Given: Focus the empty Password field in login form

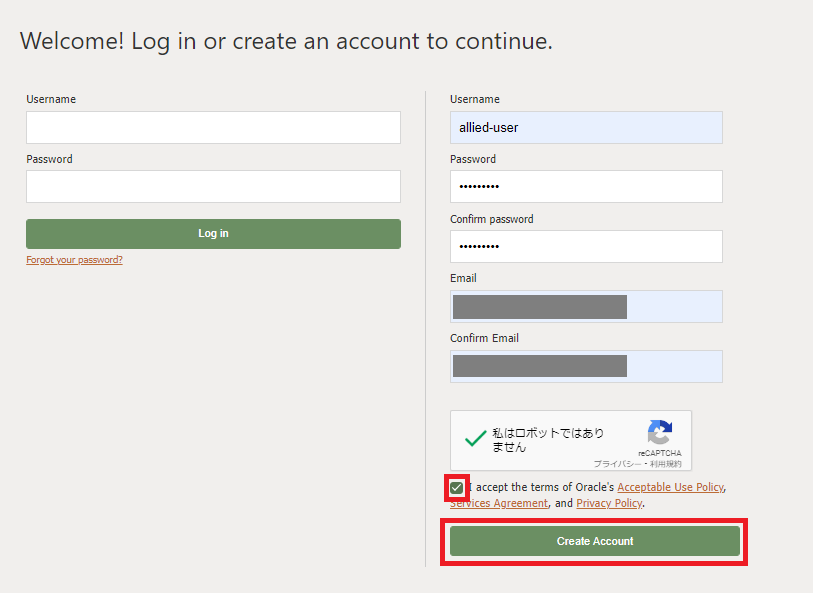Looking at the screenshot, I should (x=213, y=186).
